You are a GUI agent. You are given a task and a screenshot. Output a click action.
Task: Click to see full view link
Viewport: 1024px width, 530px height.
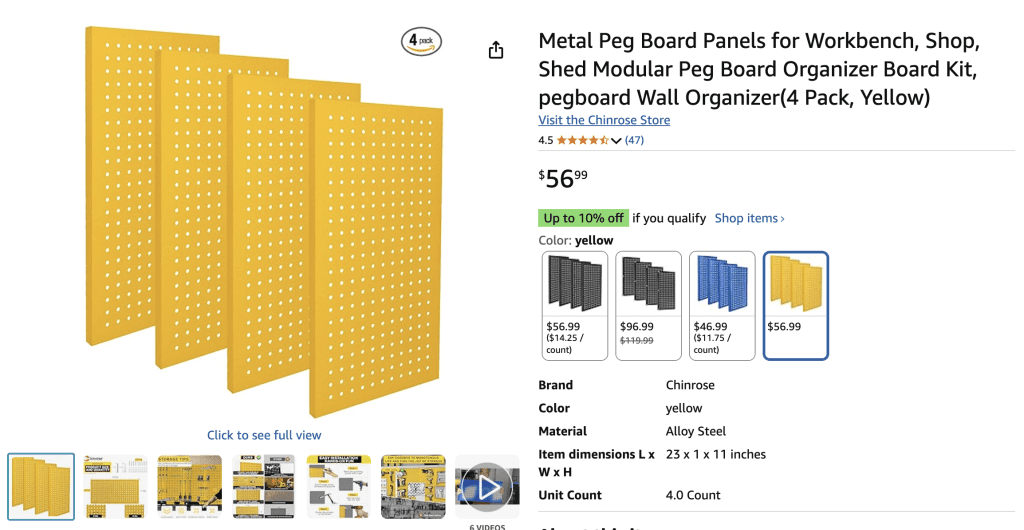coord(264,435)
